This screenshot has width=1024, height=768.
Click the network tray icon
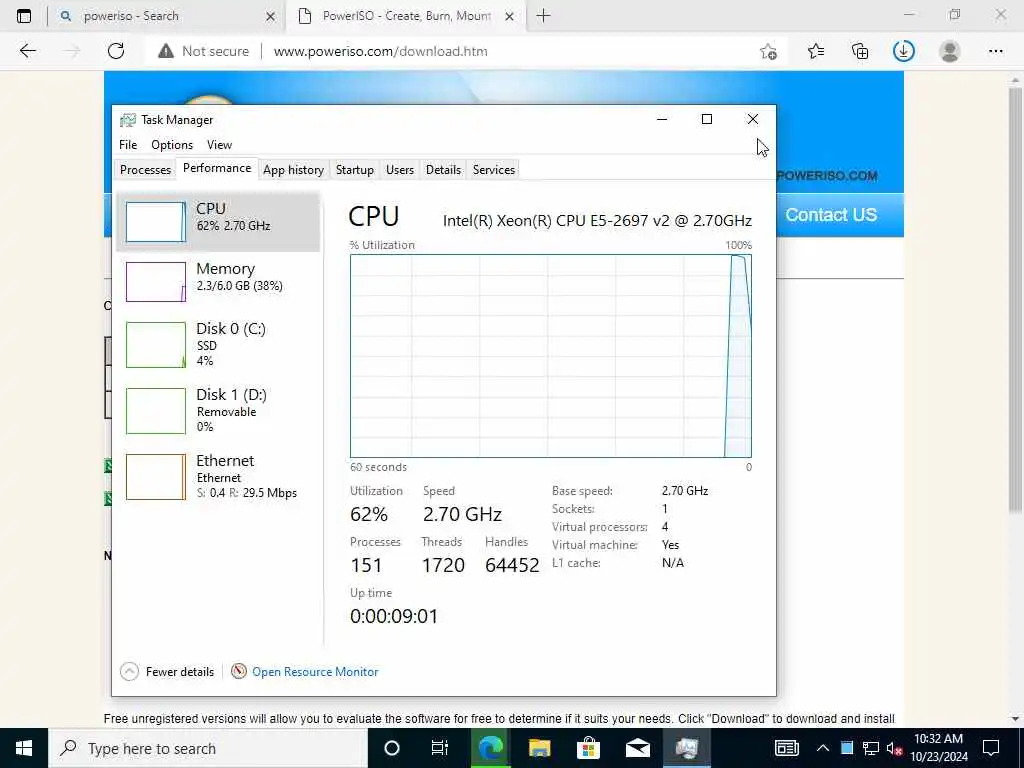coord(871,748)
